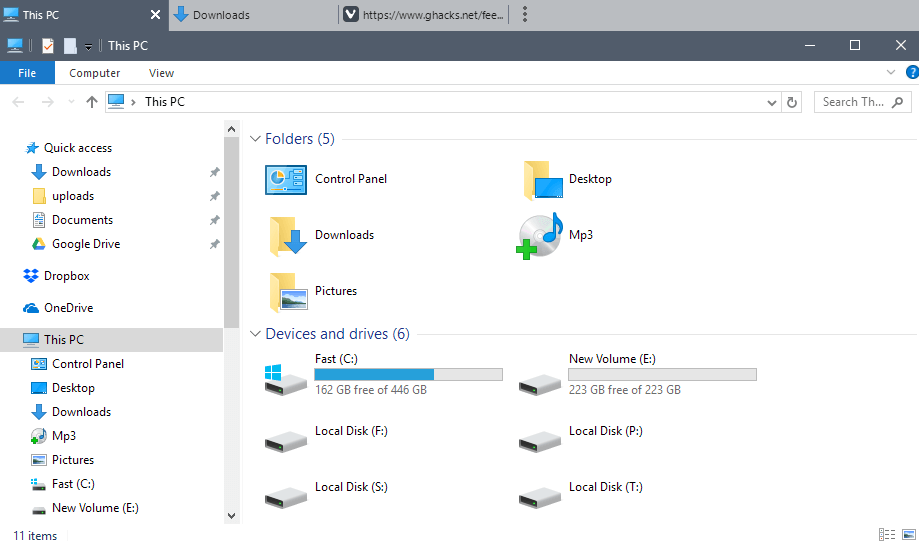This screenshot has width=919, height=544.
Task: Open pinned Downloads under Quick access
Action: tap(81, 172)
